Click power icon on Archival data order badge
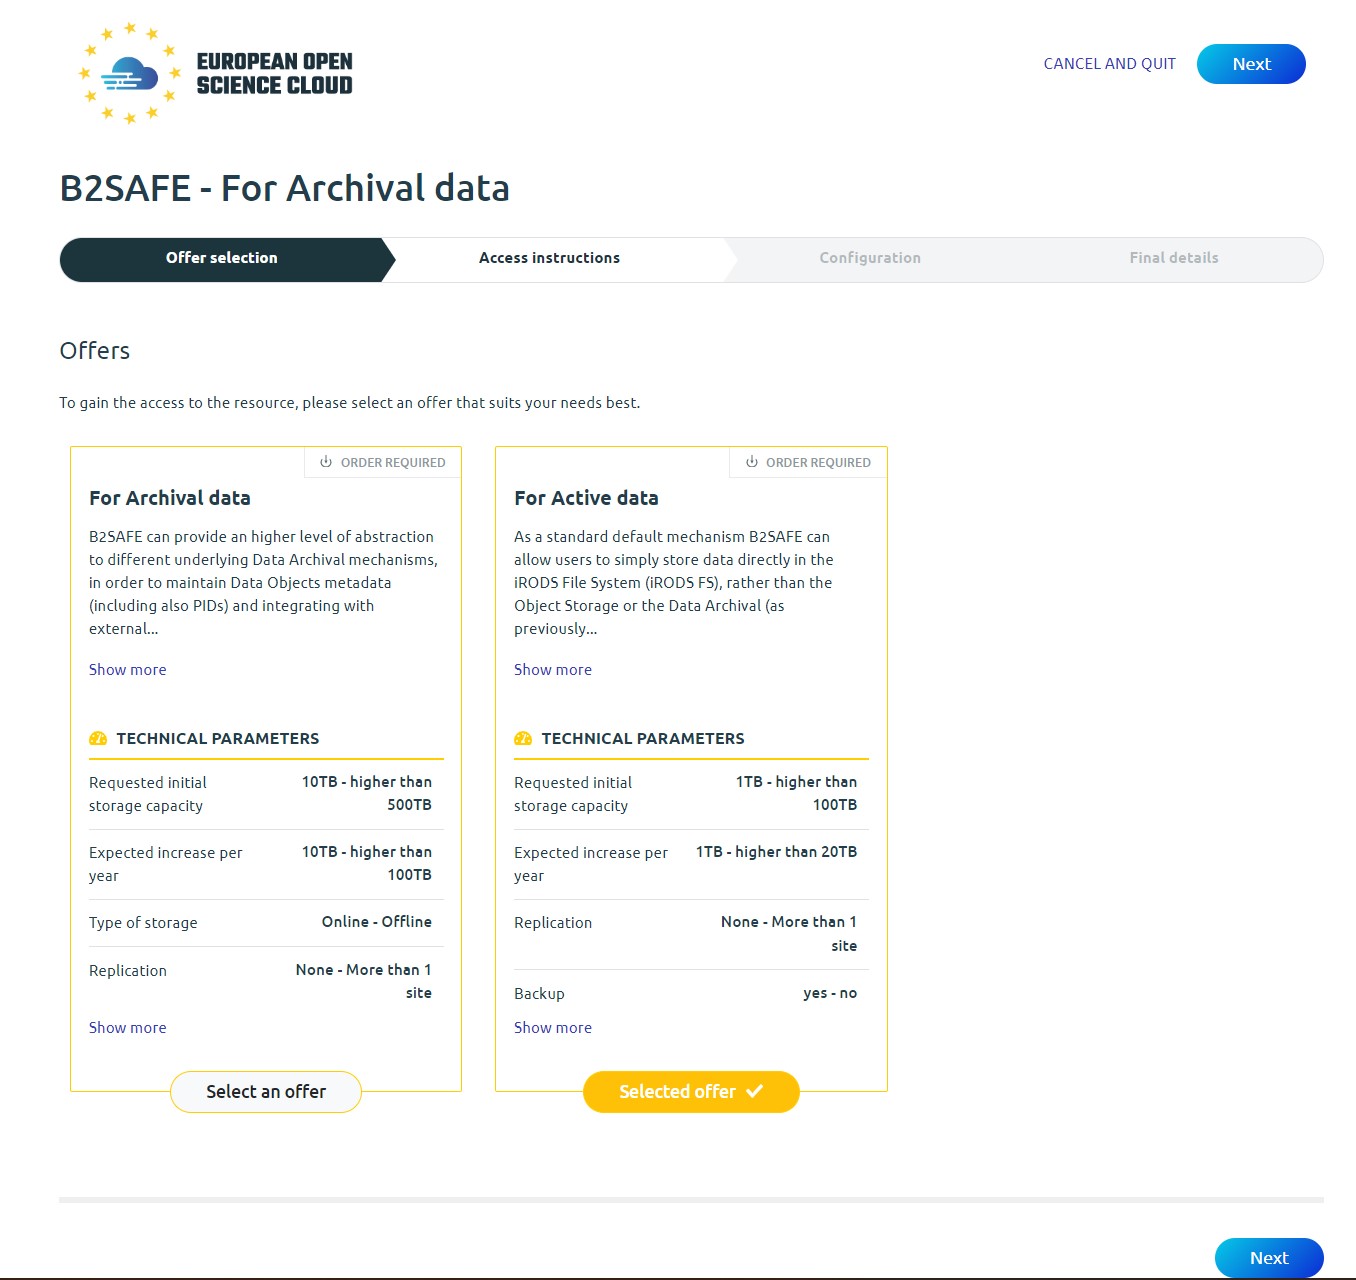This screenshot has width=1356, height=1280. point(326,462)
